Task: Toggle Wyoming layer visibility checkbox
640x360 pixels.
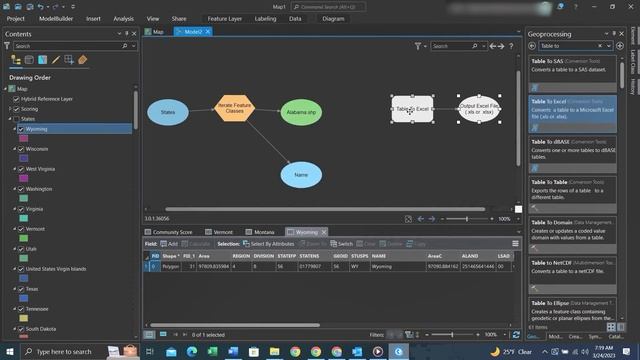Action: point(21,129)
